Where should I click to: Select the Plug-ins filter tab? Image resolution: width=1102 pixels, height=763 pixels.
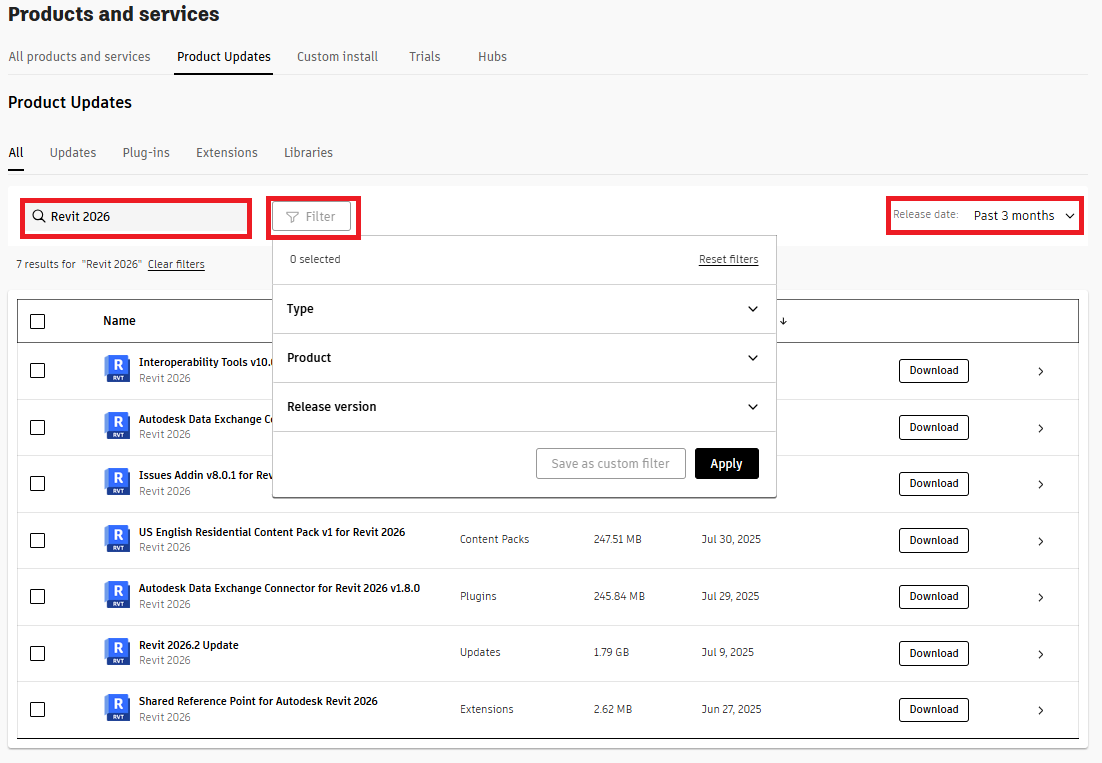(x=145, y=152)
